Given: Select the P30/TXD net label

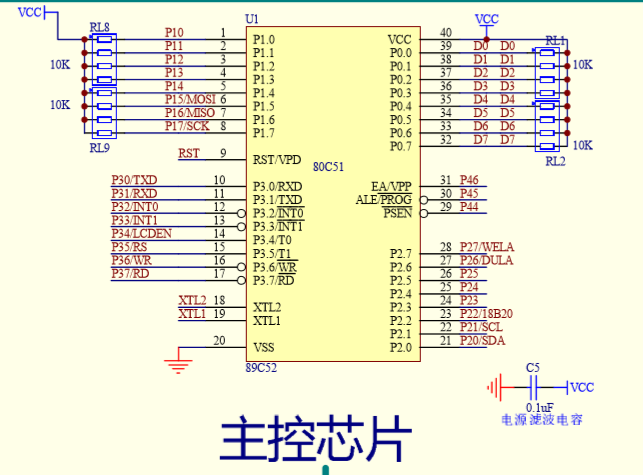Looking at the screenshot, I should [134, 180].
